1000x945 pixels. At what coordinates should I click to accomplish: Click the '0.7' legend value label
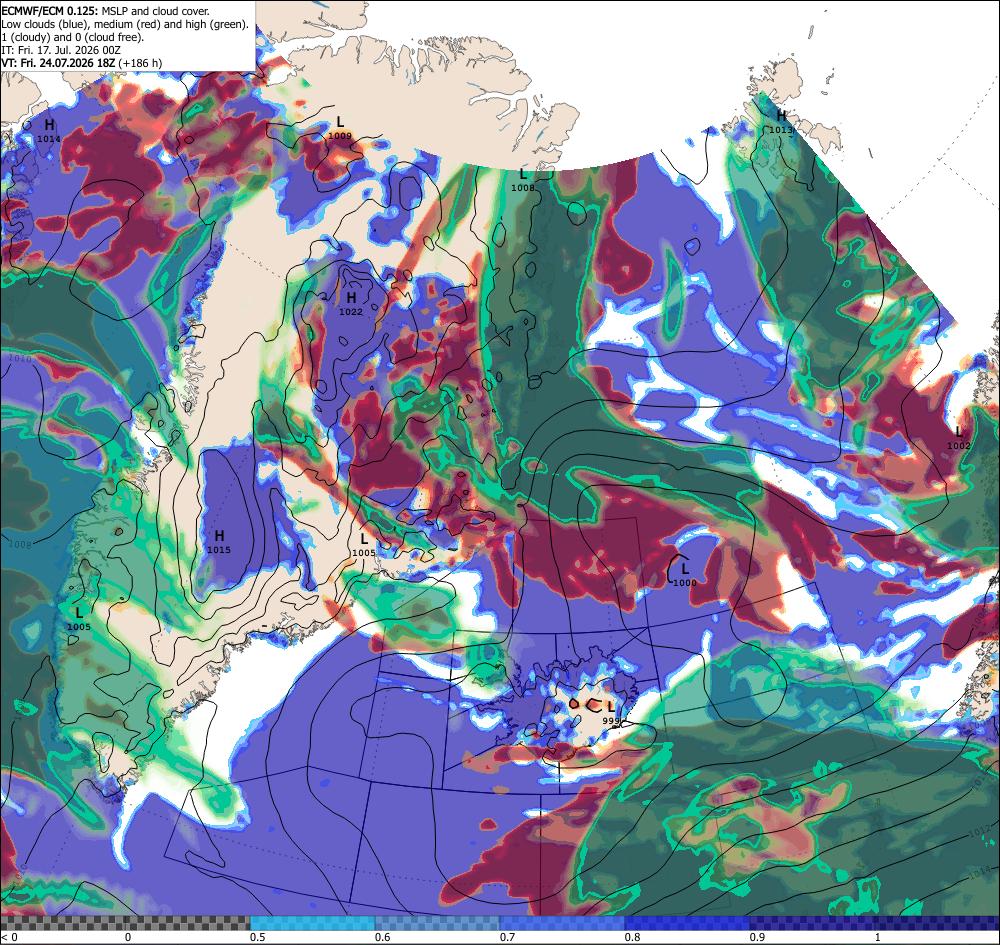point(508,937)
